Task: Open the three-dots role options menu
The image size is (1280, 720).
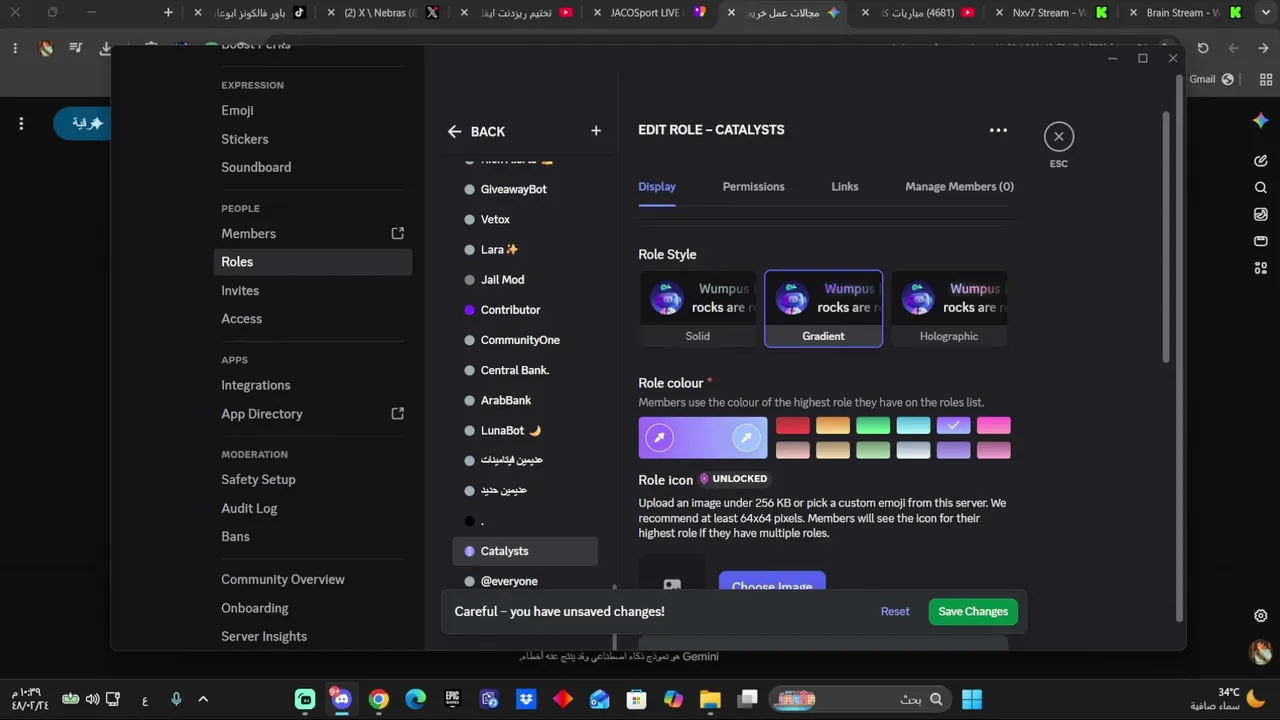Action: tap(998, 130)
